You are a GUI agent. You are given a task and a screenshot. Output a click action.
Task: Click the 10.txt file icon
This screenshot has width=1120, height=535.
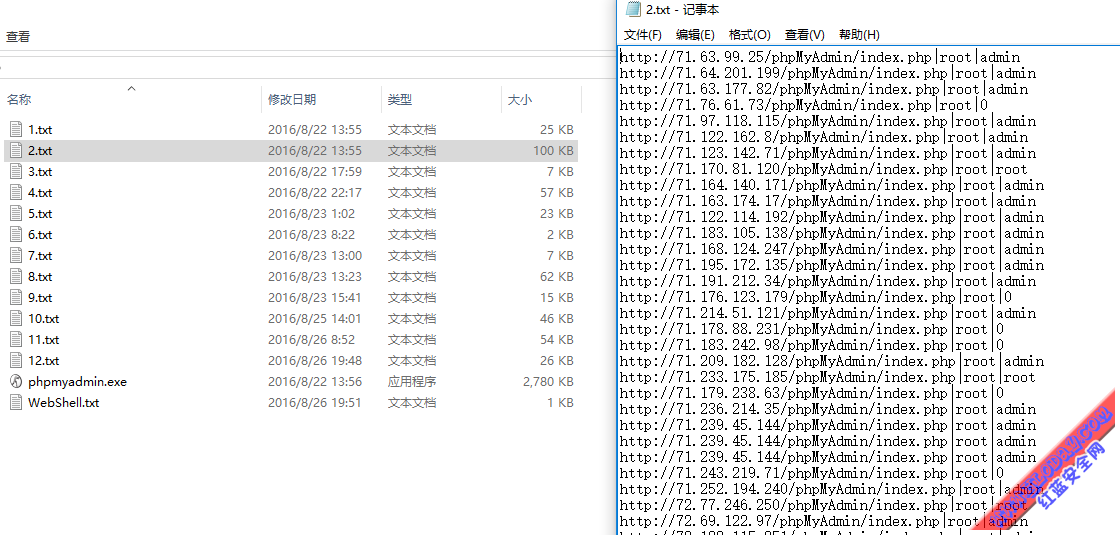click(16, 319)
